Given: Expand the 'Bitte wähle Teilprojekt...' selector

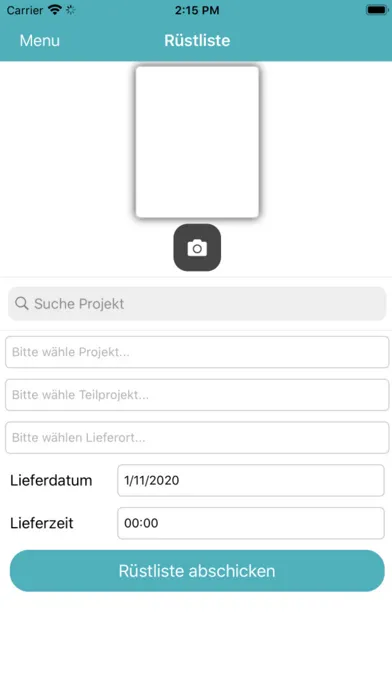Looking at the screenshot, I should tap(197, 395).
